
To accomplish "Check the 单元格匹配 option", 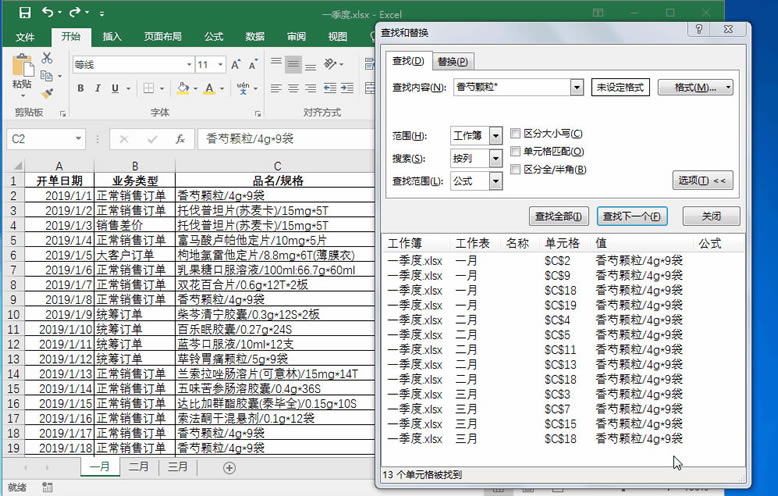I will [x=515, y=152].
